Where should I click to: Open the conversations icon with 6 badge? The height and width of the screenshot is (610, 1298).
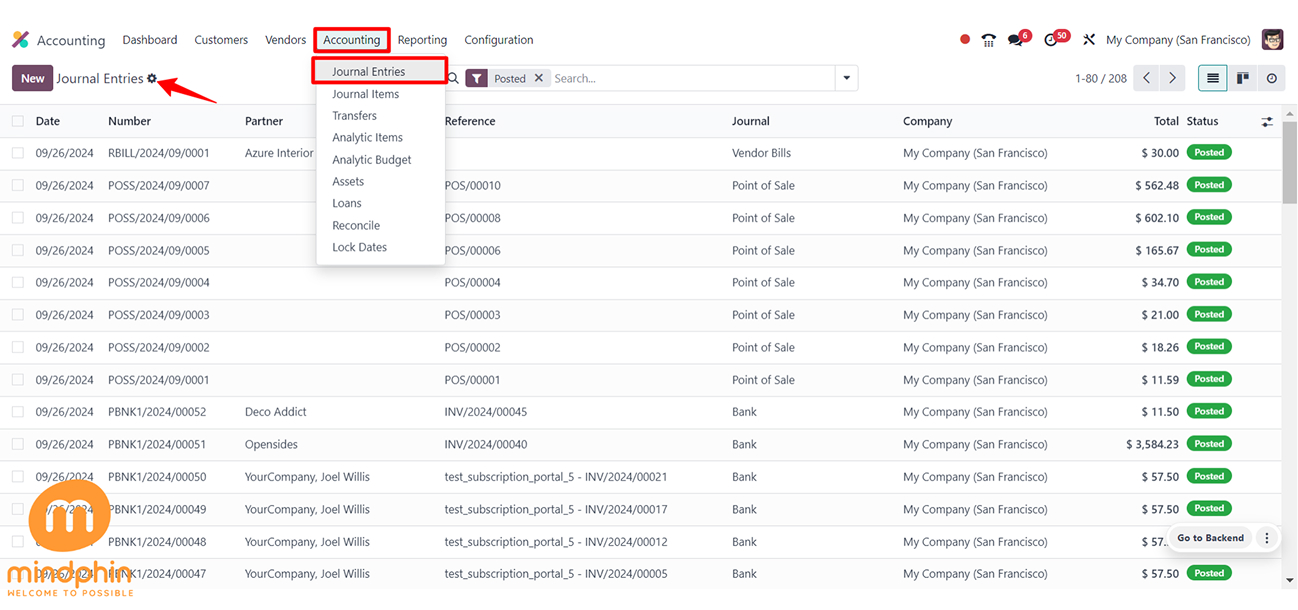click(x=1016, y=40)
